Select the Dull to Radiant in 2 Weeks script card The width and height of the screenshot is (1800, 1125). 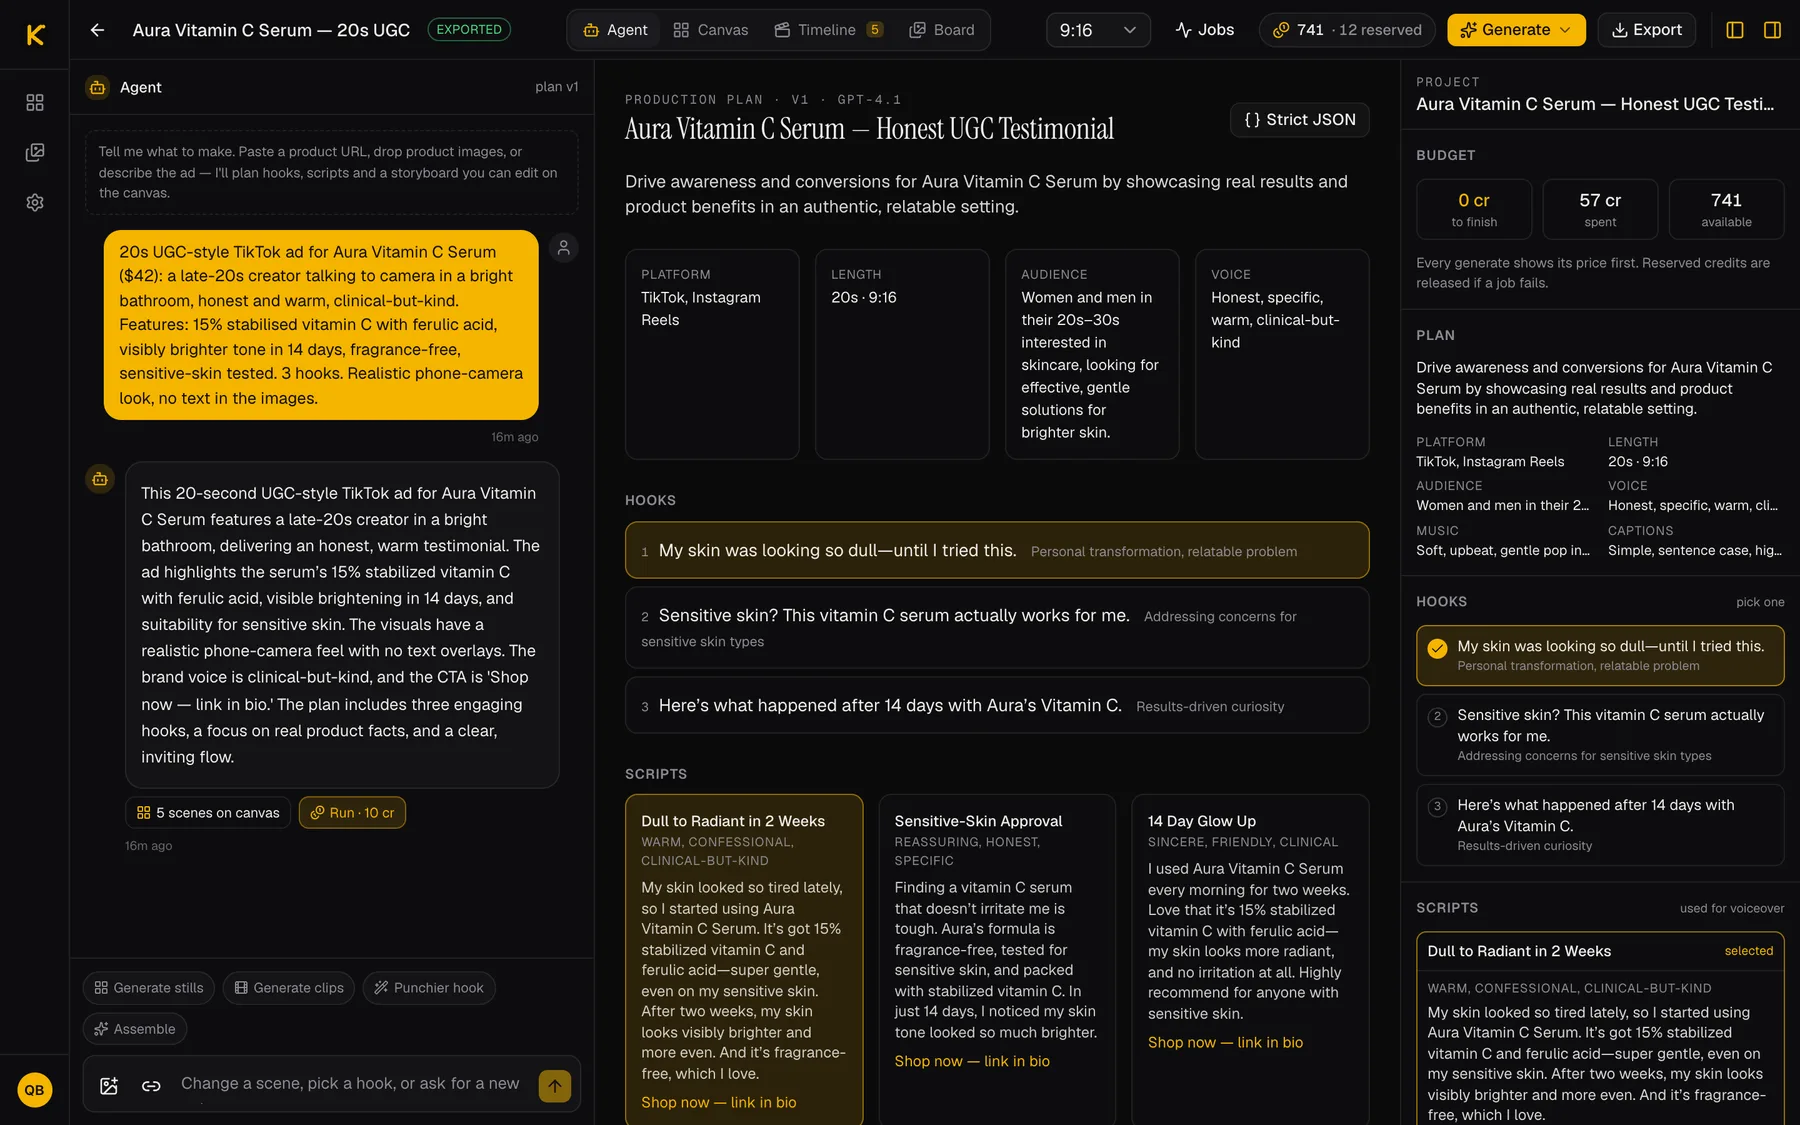pyautogui.click(x=743, y=959)
